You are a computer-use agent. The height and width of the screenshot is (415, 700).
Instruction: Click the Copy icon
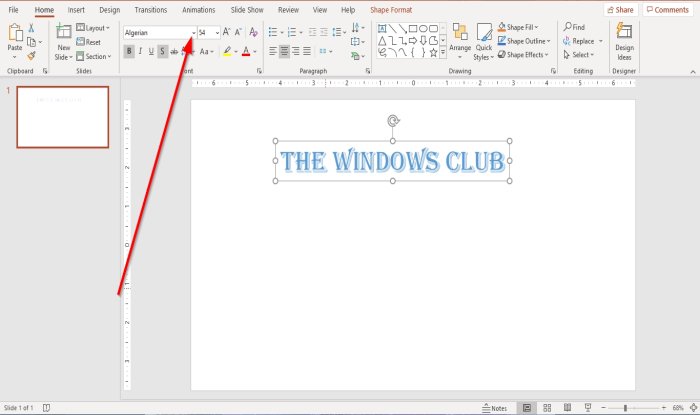31,42
